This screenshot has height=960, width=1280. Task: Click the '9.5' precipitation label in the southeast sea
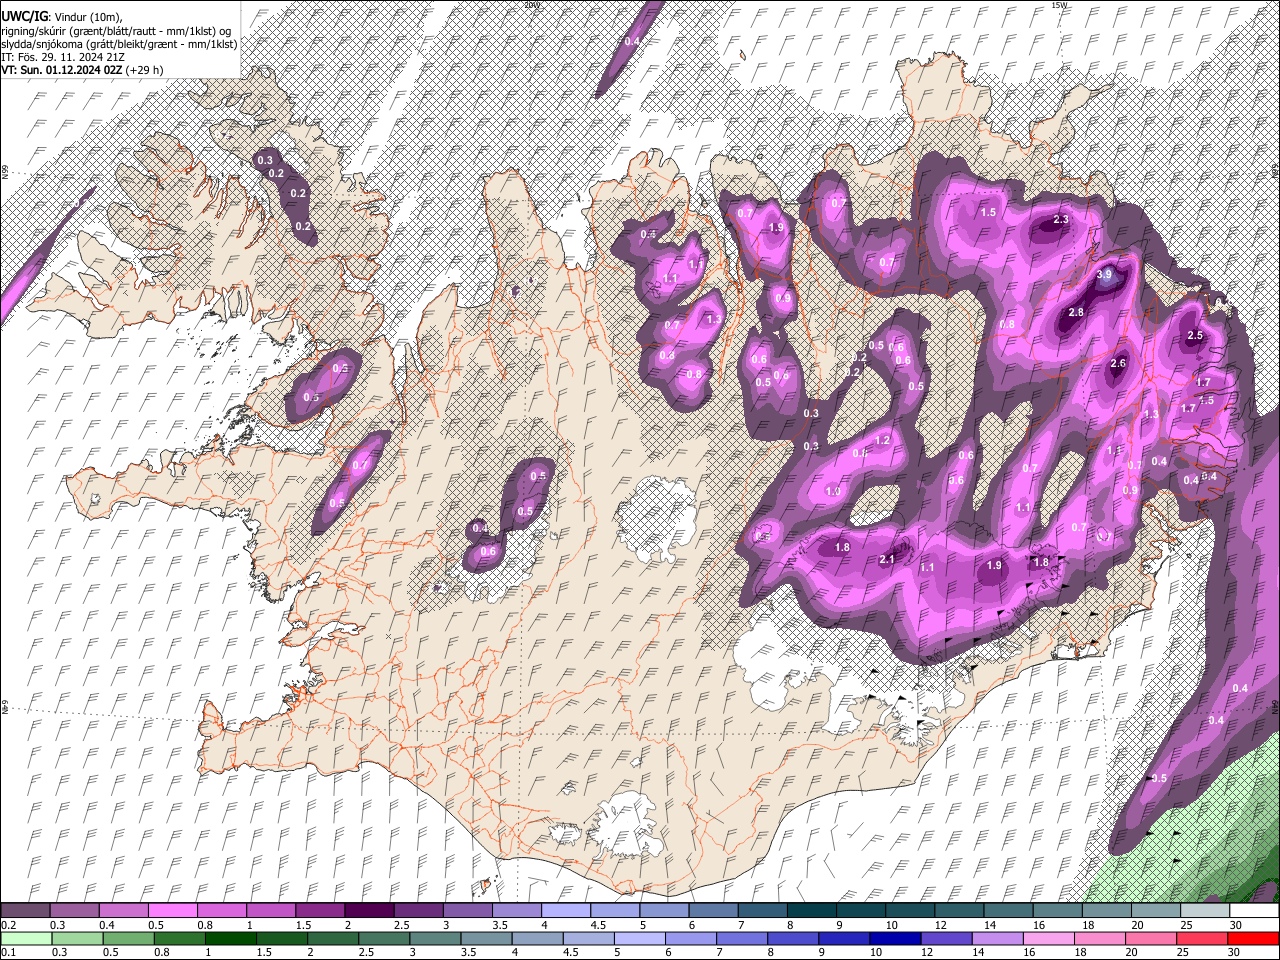tap(1160, 778)
